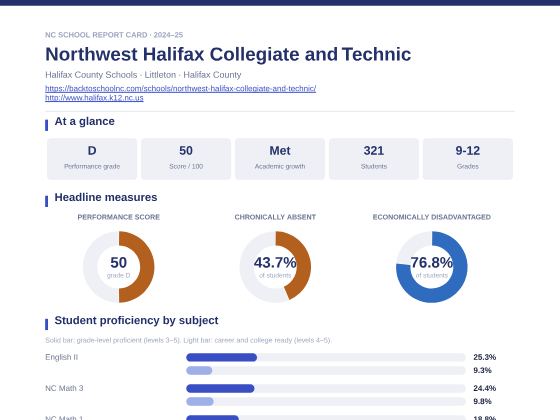Image resolution: width=560 pixels, height=420 pixels.
Task: Select the Score / 100 card
Action: [x=186, y=159]
